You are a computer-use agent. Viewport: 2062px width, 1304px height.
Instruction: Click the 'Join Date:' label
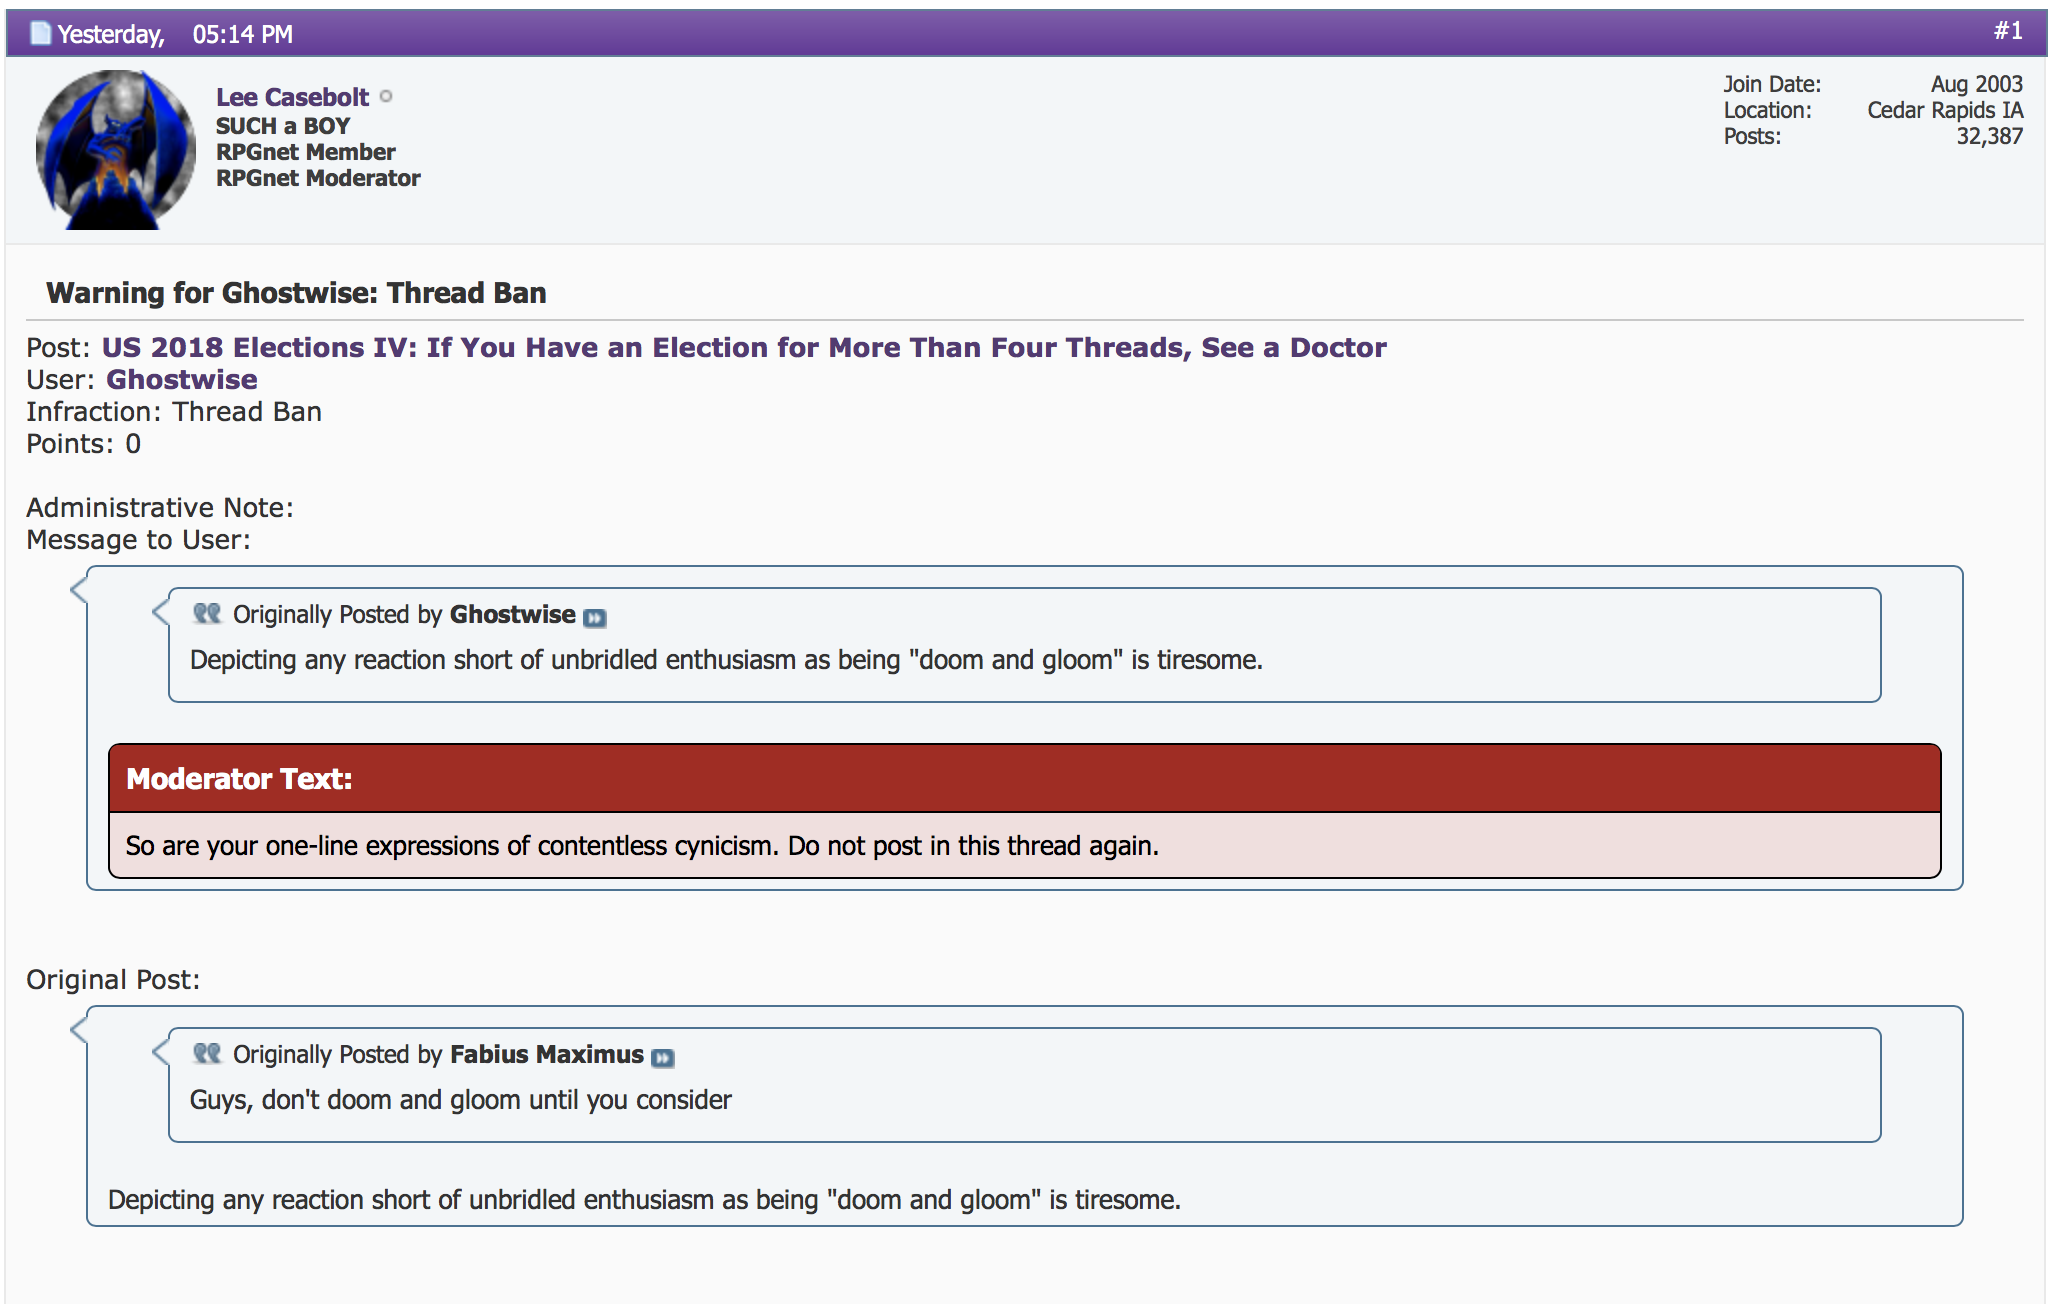coord(1772,84)
